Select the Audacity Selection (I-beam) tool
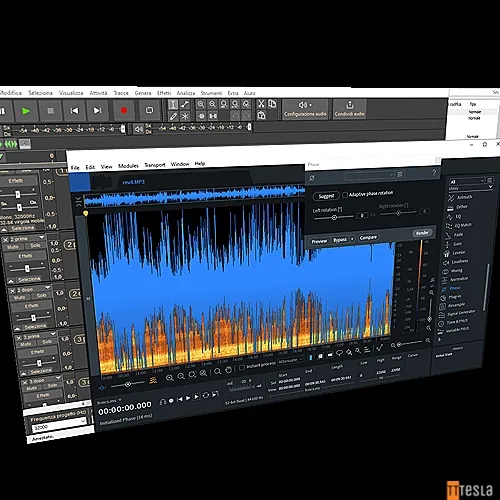The height and width of the screenshot is (500, 500). click(173, 105)
